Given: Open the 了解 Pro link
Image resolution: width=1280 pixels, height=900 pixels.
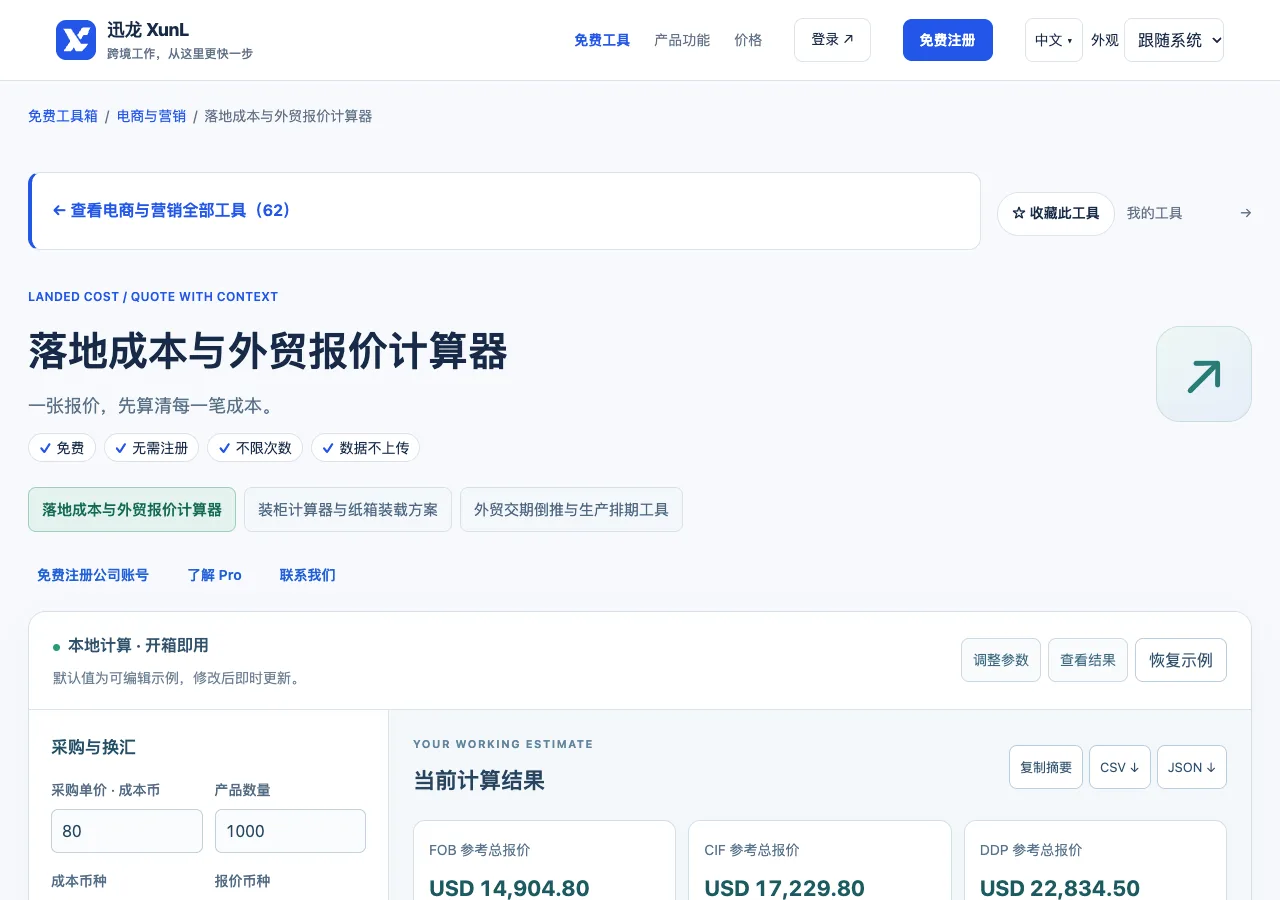Looking at the screenshot, I should [x=215, y=575].
